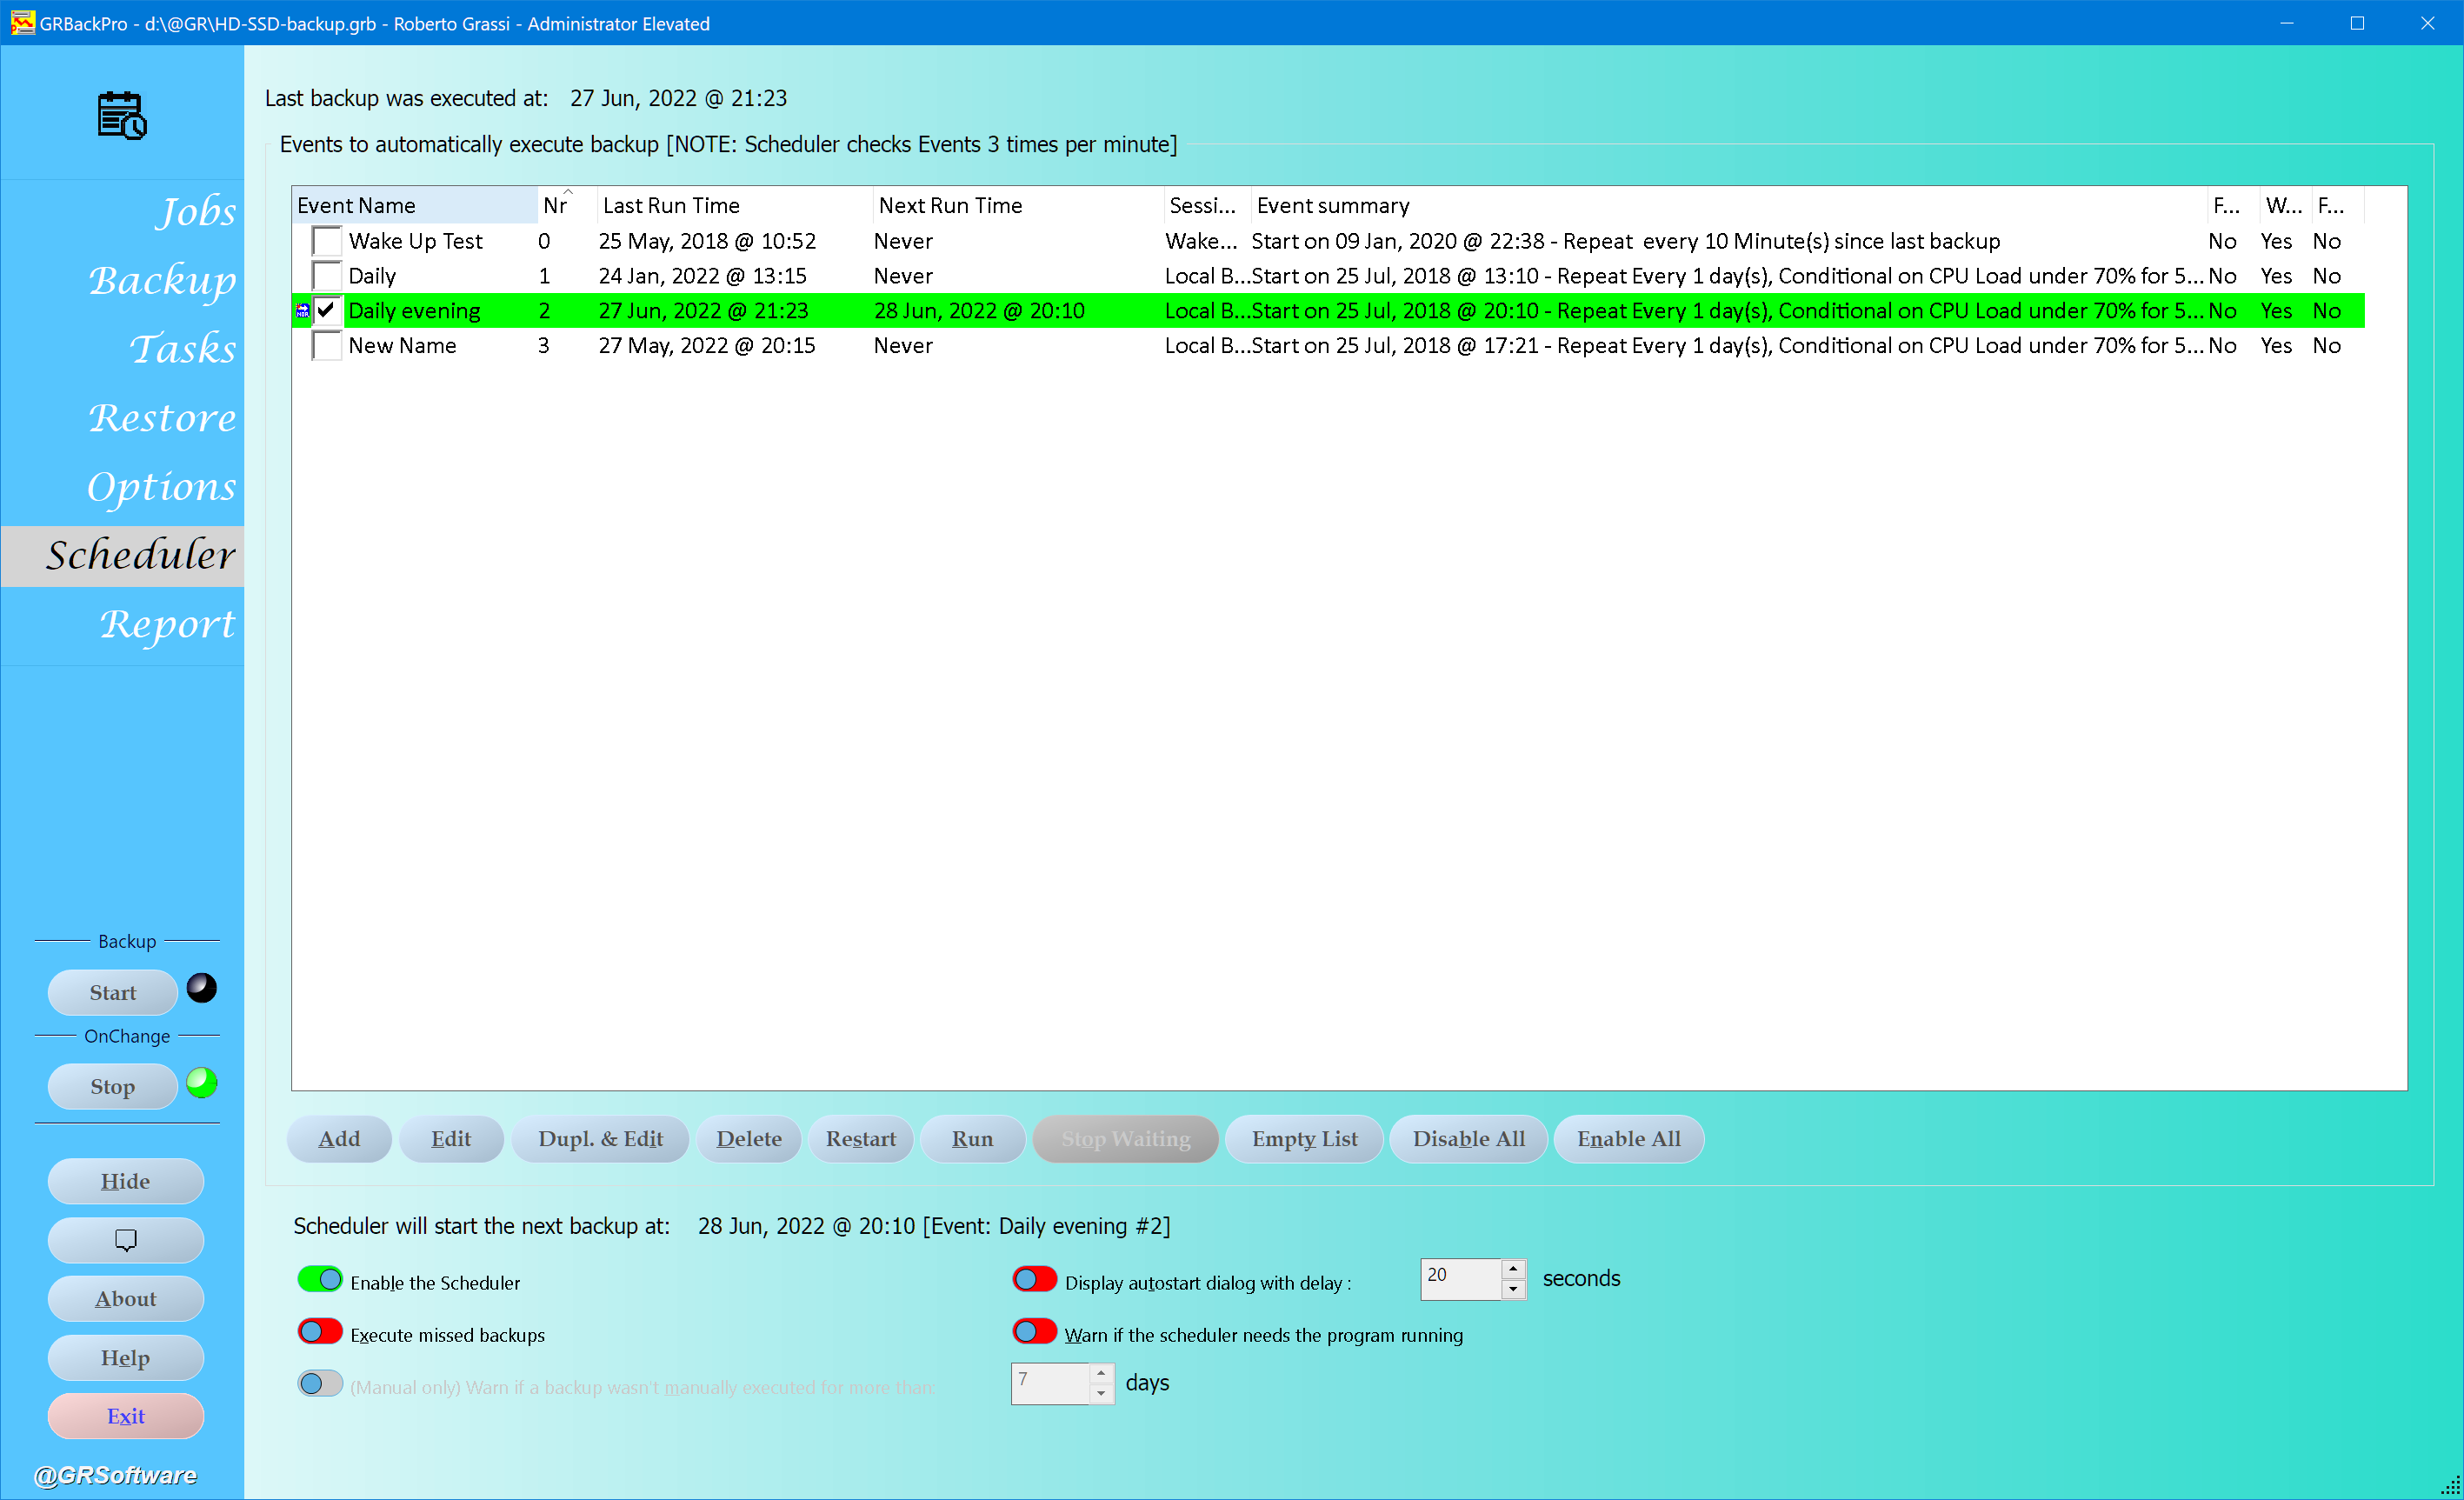Click the black status indicator beside Start

200,988
